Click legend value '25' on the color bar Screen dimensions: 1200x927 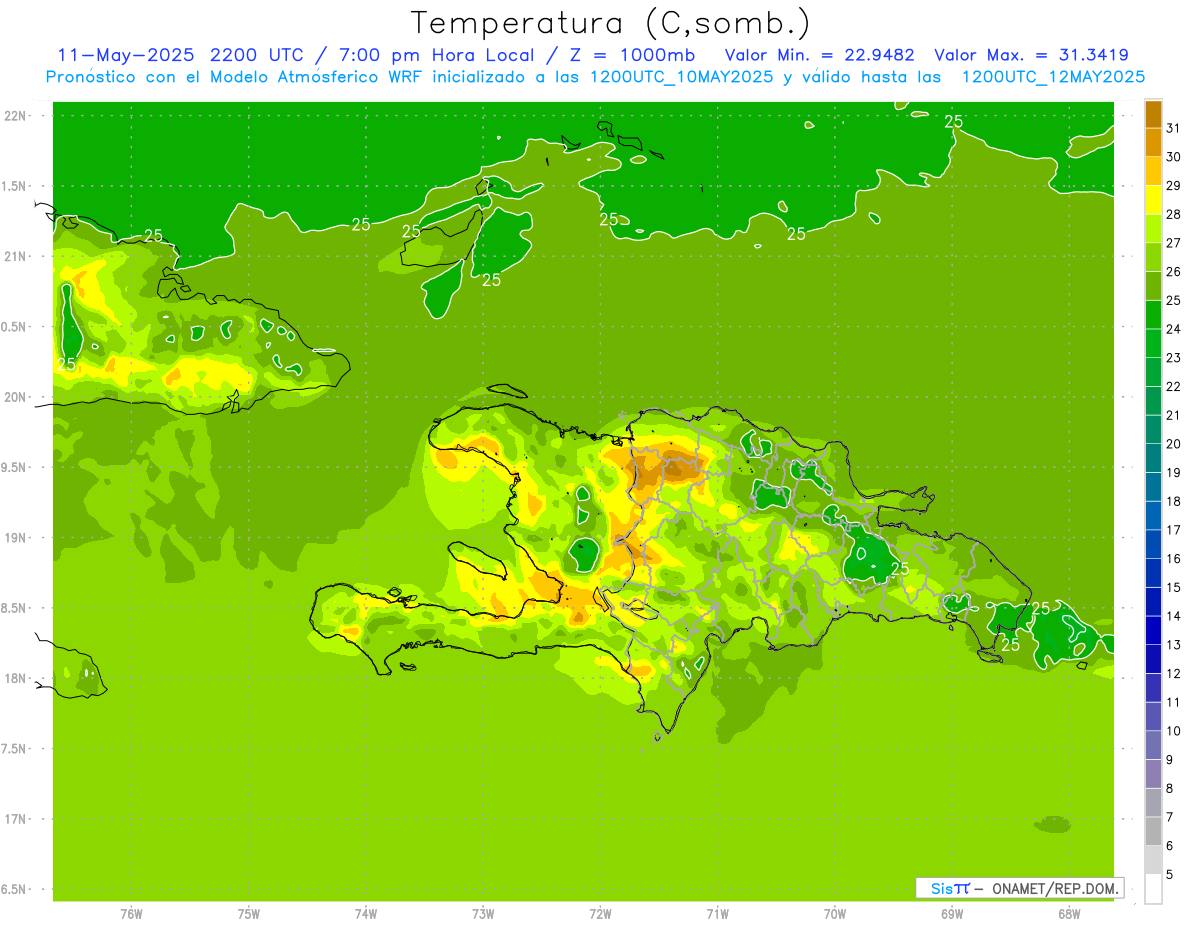coord(1173,300)
